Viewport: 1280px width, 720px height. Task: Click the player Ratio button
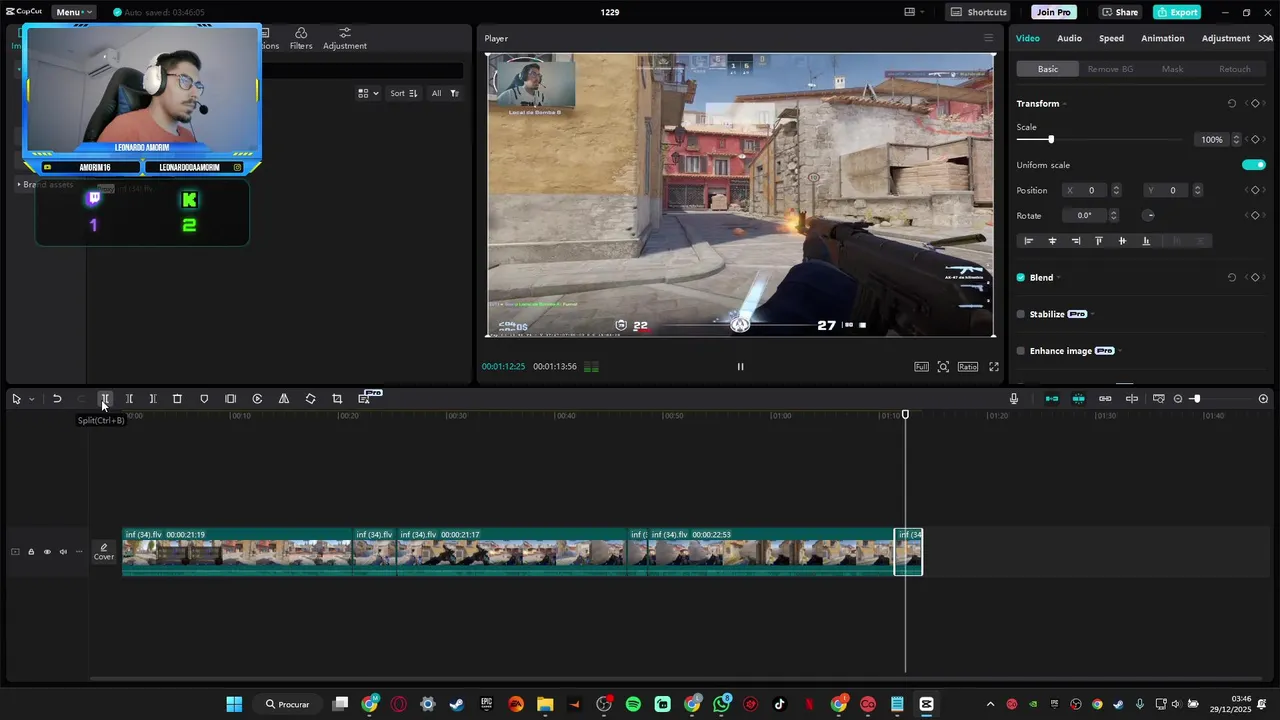968,367
